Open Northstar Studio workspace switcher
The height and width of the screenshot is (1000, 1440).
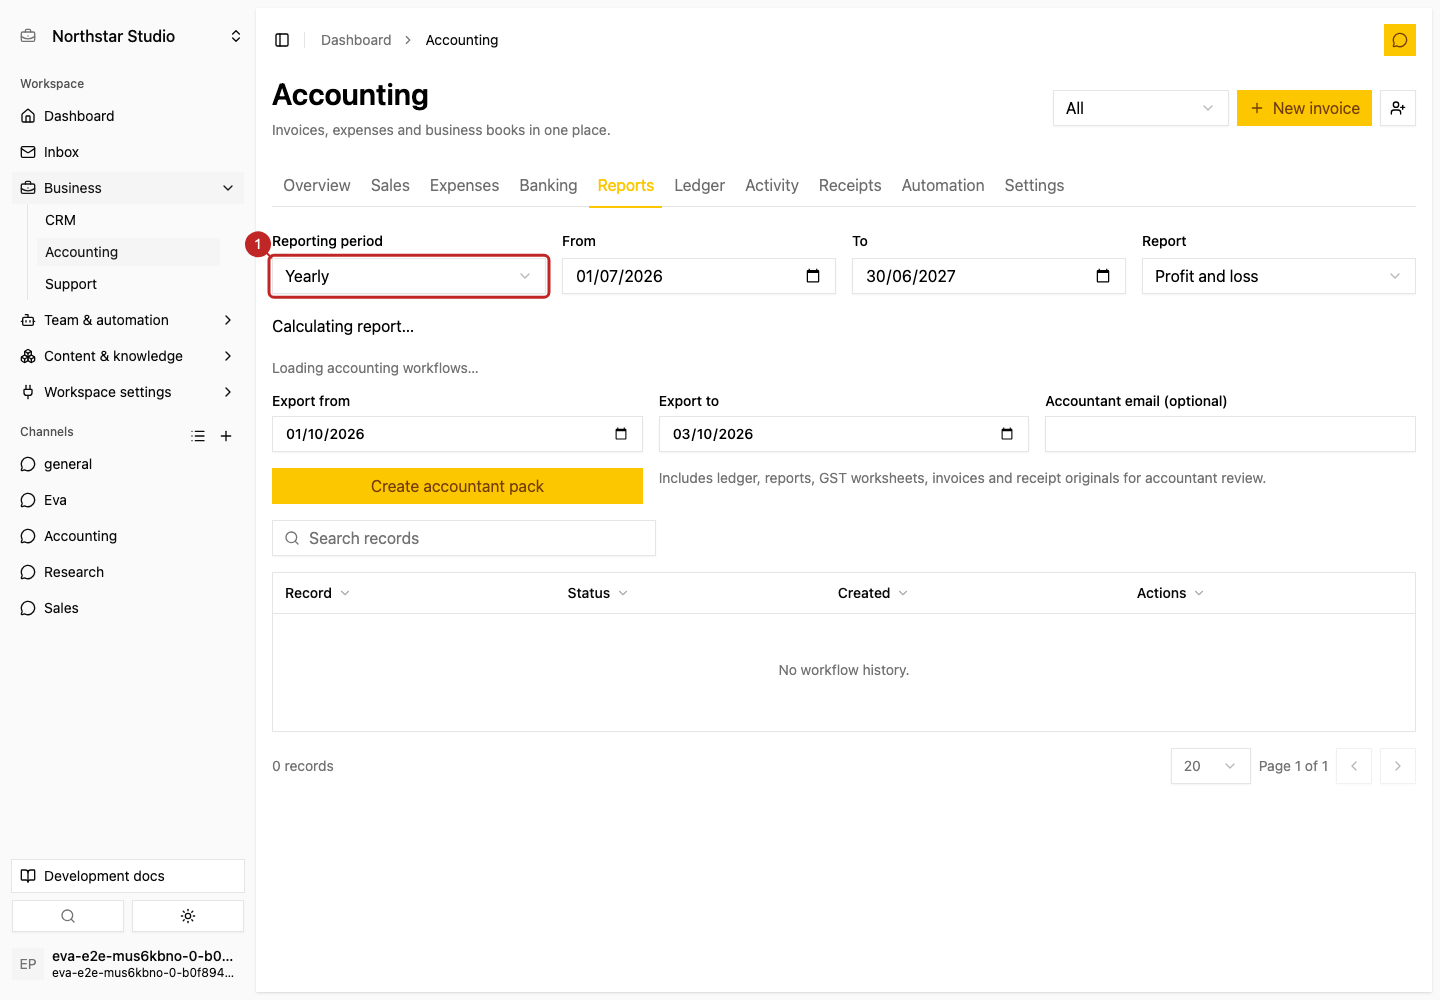click(x=130, y=36)
